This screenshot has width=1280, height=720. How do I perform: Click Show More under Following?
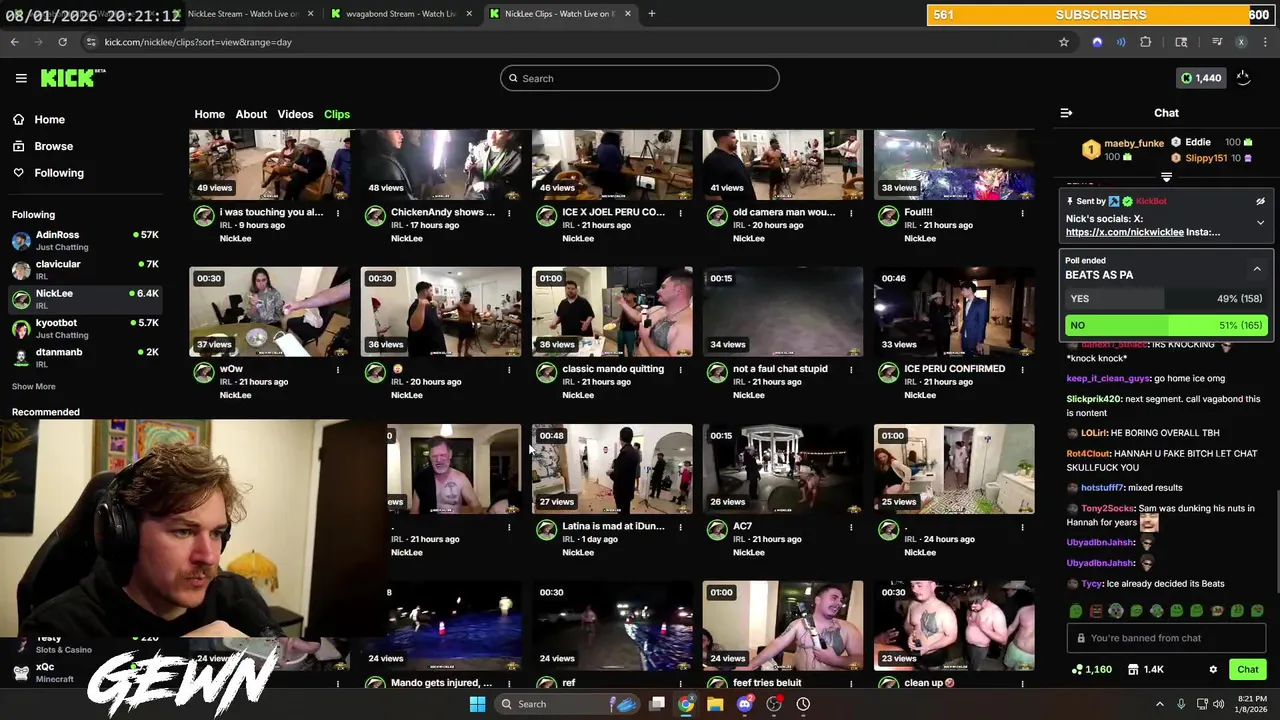tap(33, 386)
